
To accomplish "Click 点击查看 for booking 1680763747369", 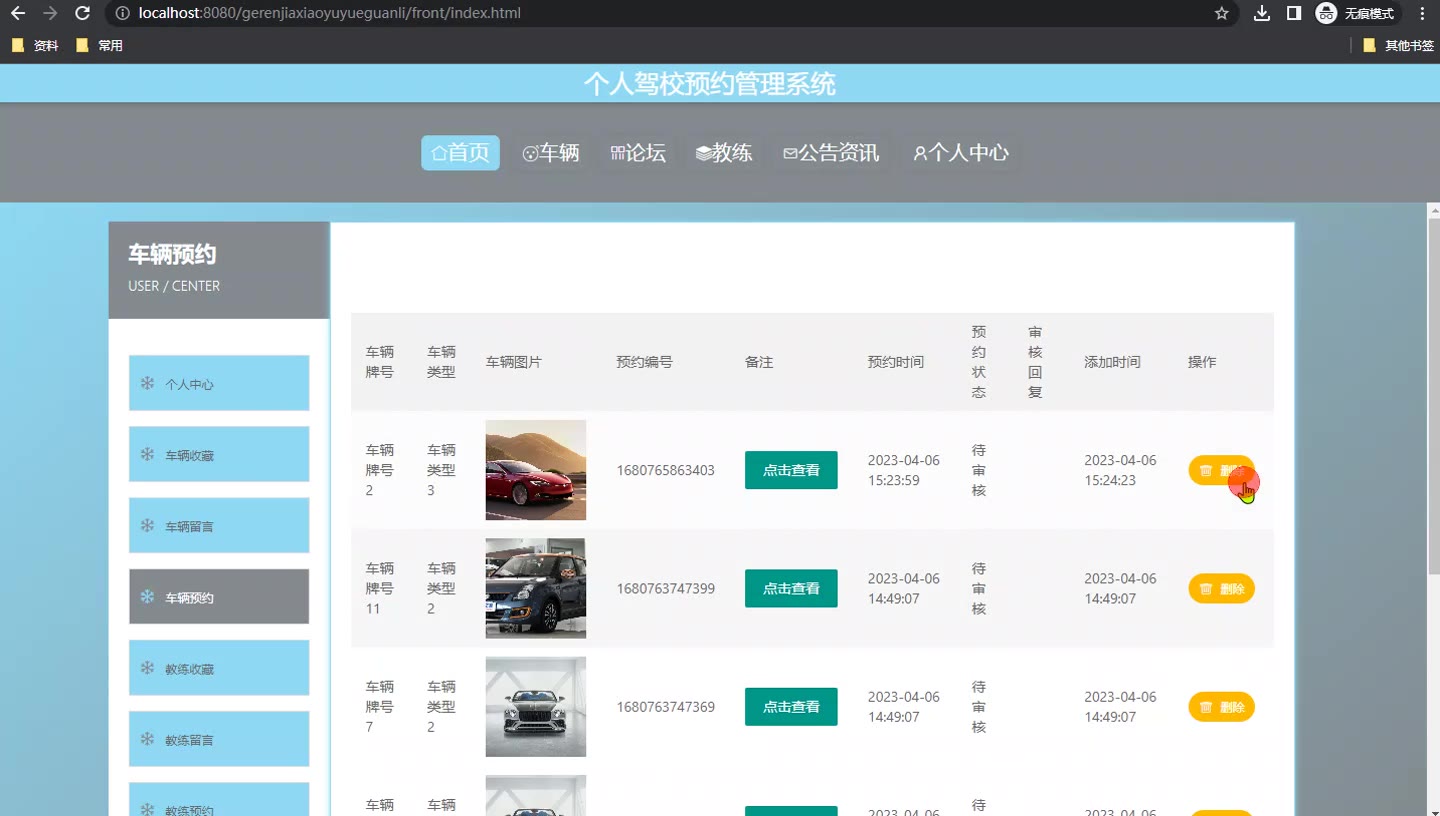I will point(791,707).
